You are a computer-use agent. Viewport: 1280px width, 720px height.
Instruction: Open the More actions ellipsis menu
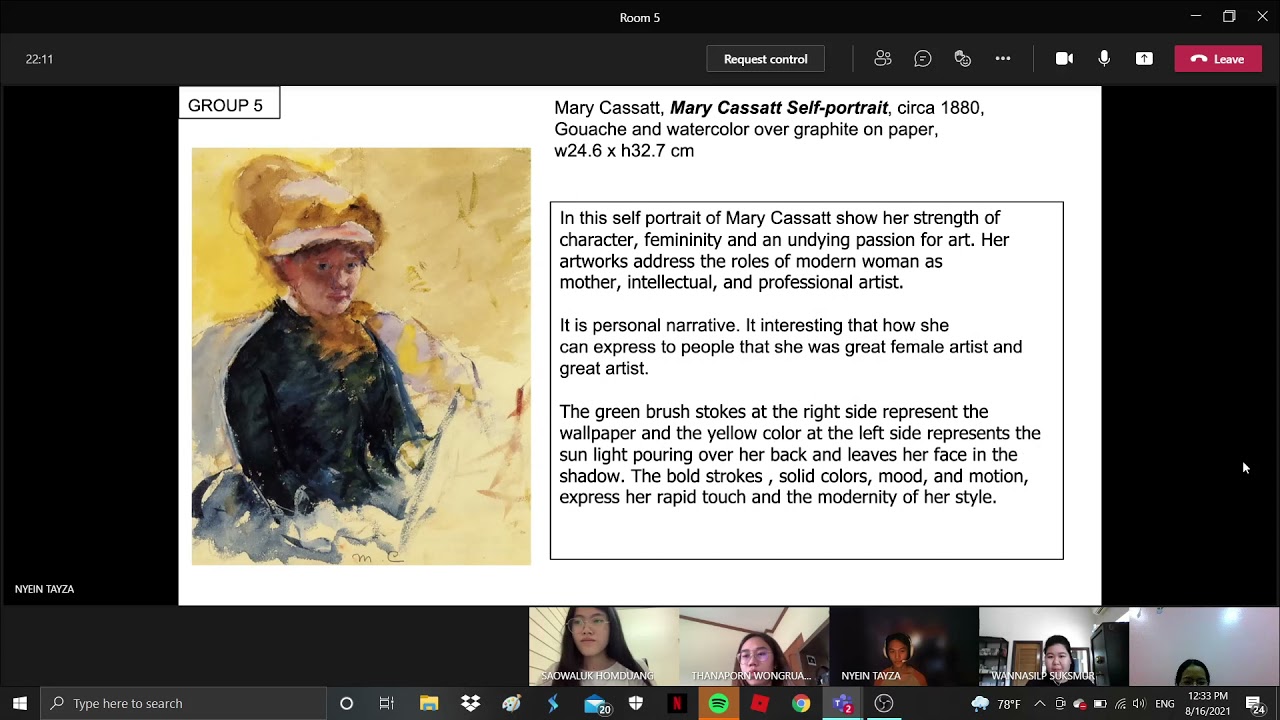point(1003,59)
